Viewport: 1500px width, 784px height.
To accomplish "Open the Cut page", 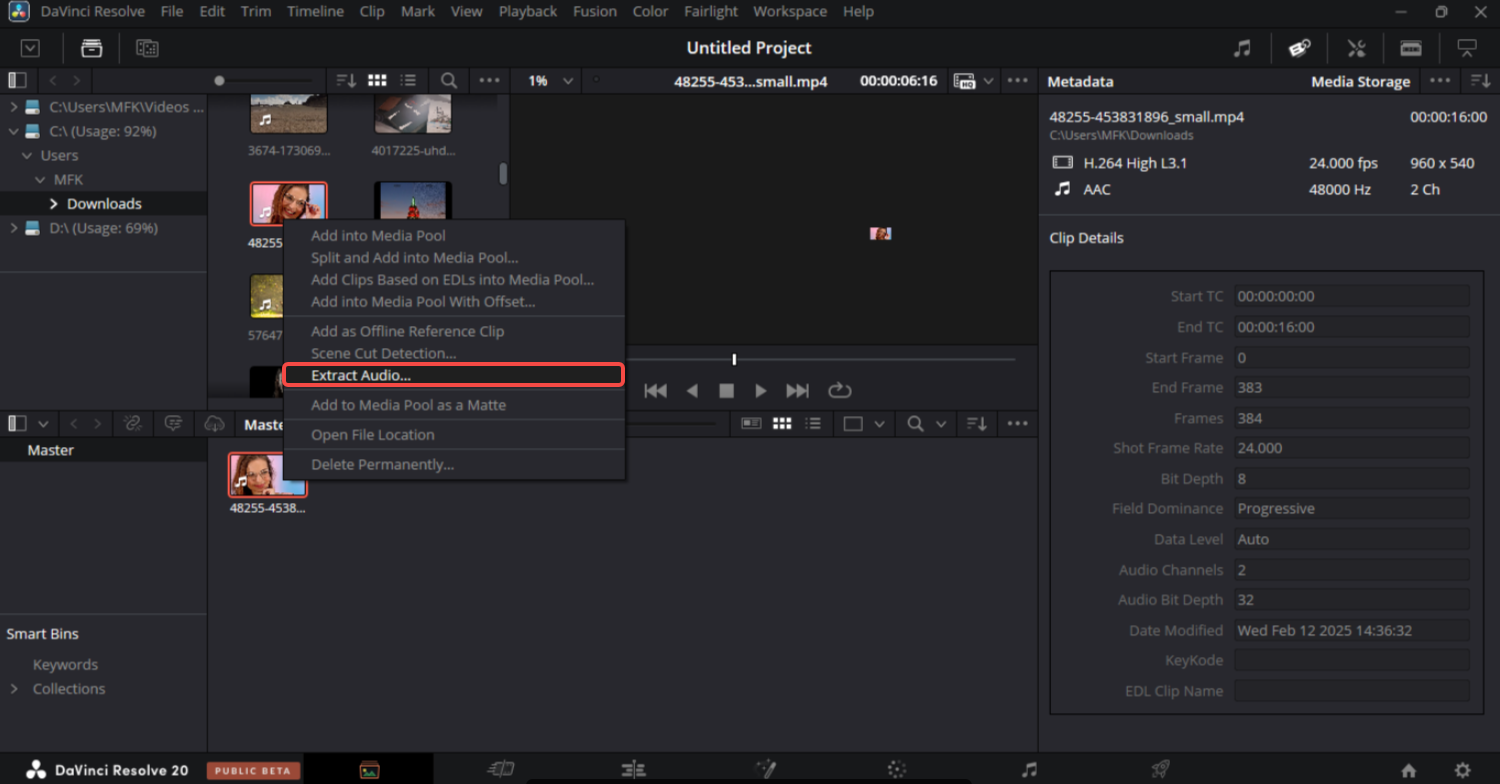I will (500, 768).
